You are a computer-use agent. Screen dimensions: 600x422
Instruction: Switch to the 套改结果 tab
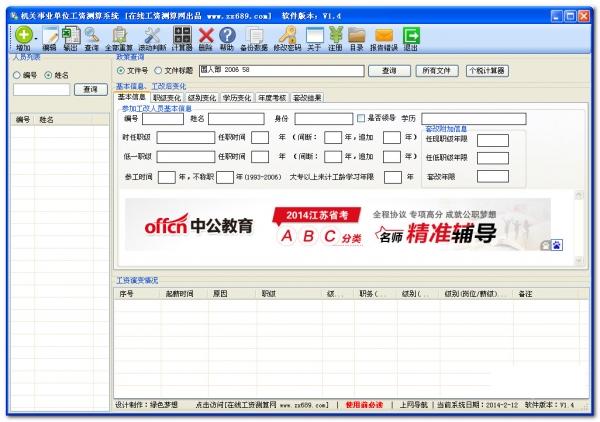coord(307,98)
